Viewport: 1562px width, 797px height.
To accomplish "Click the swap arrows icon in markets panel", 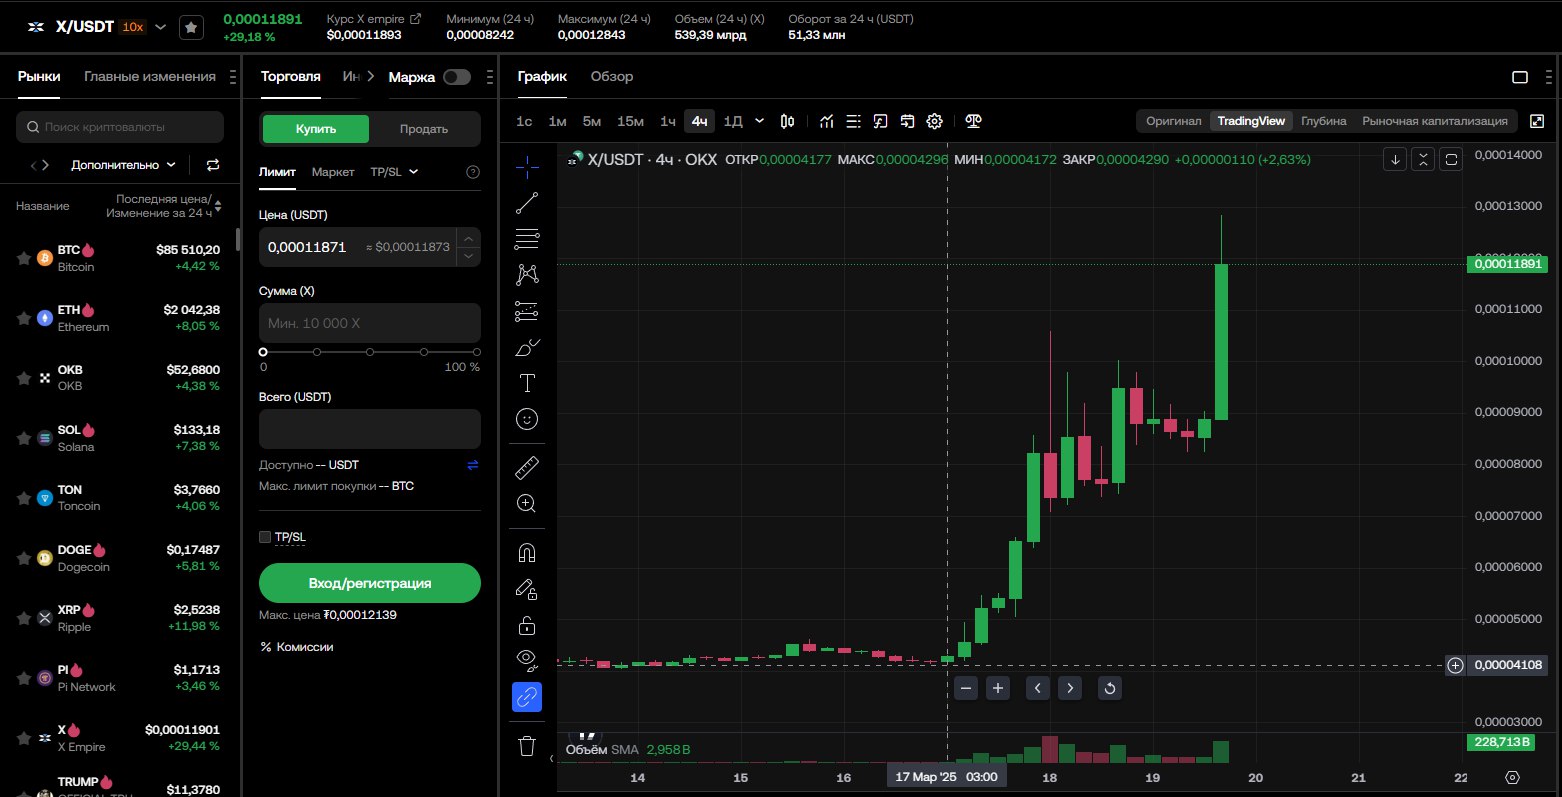I will [x=213, y=165].
